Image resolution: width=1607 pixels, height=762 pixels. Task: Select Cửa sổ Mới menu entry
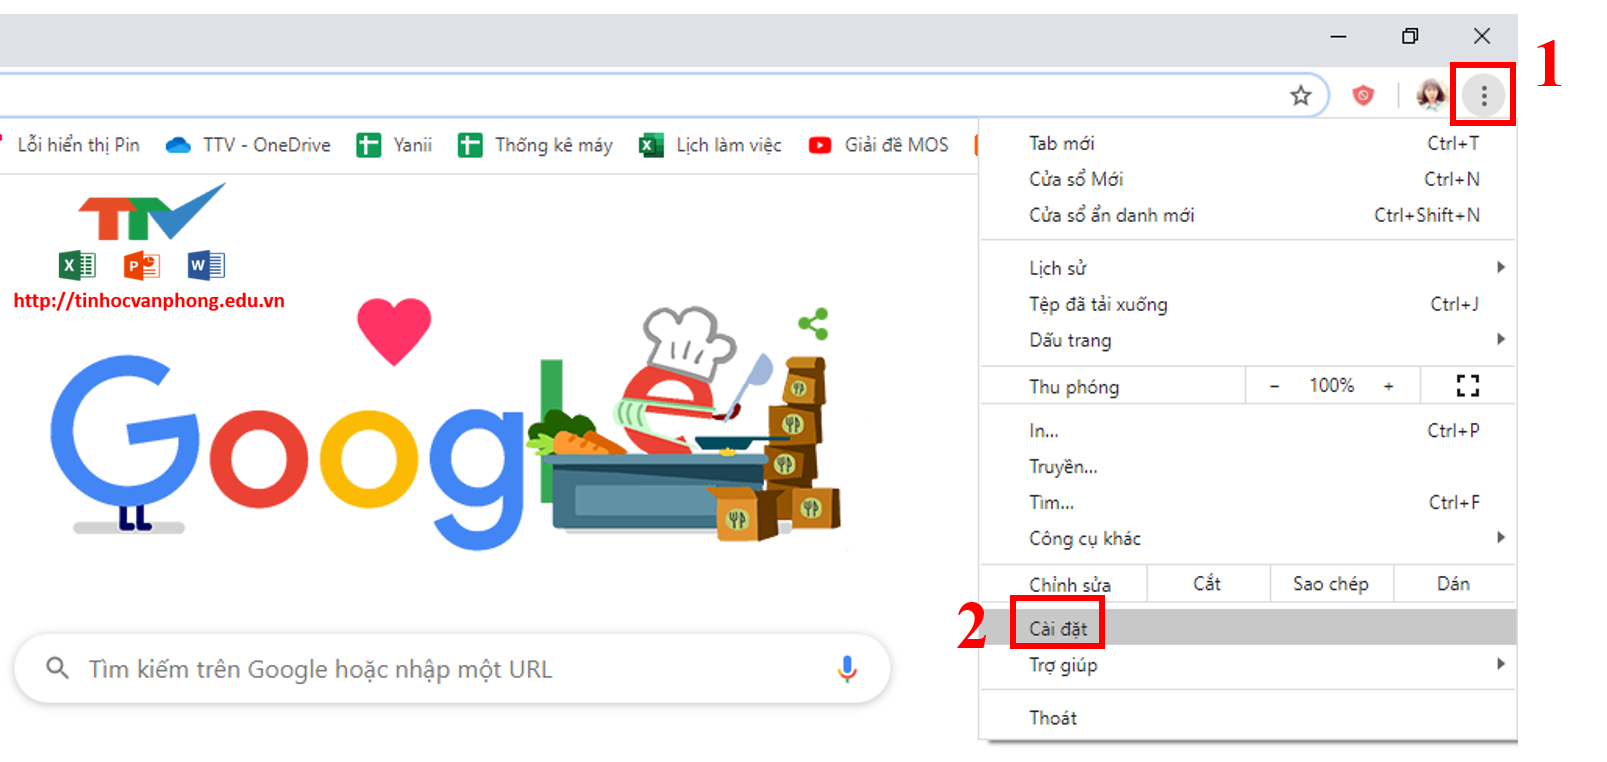tap(1248, 179)
